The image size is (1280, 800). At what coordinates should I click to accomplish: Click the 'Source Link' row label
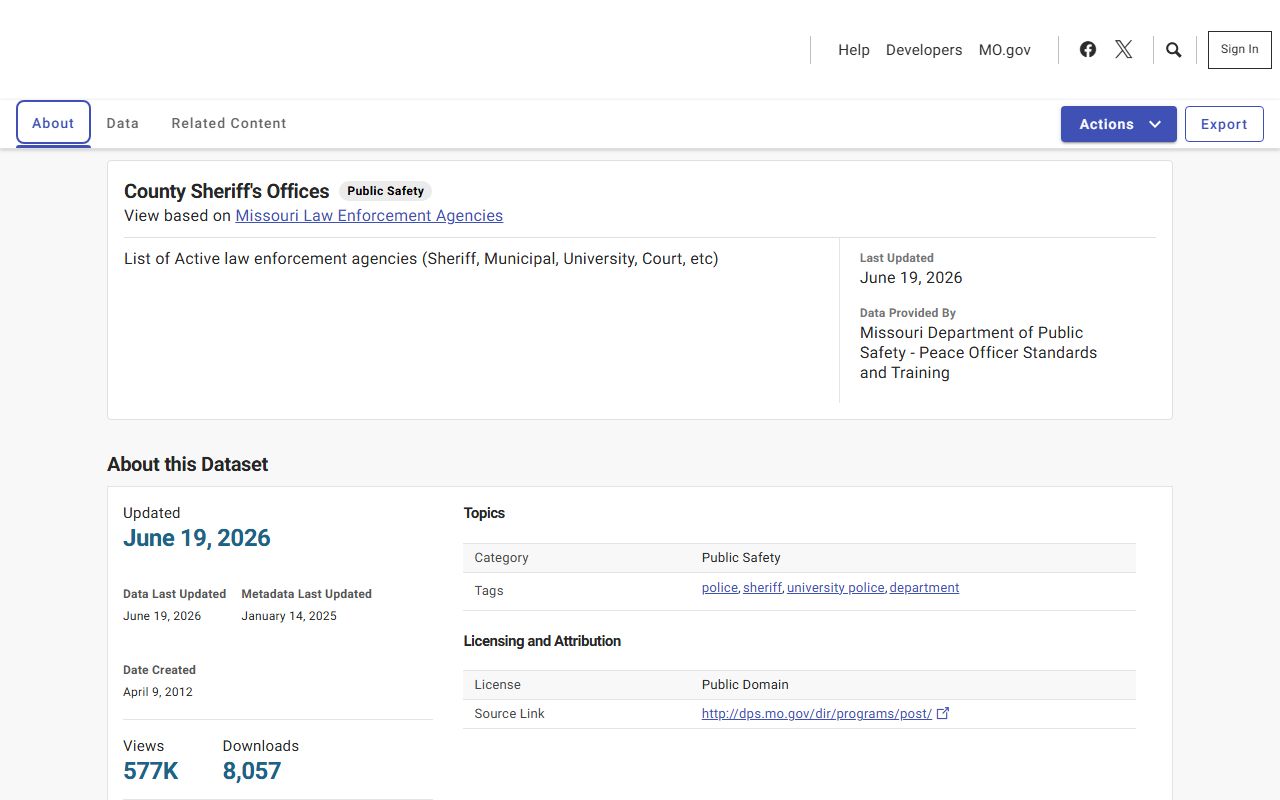510,714
